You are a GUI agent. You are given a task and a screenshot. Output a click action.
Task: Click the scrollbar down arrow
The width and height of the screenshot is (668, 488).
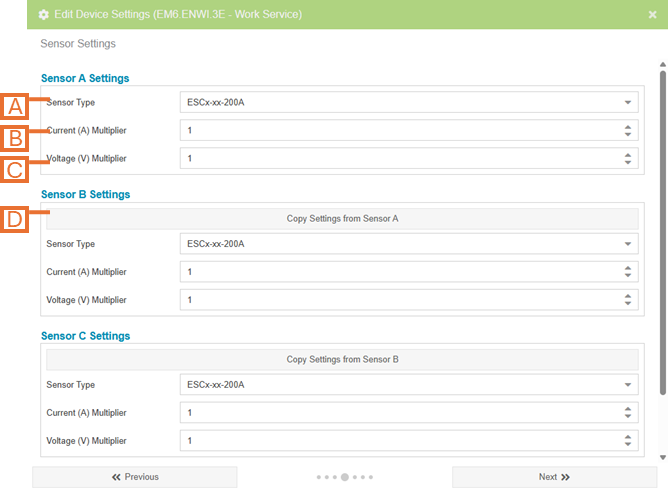pyautogui.click(x=663, y=458)
